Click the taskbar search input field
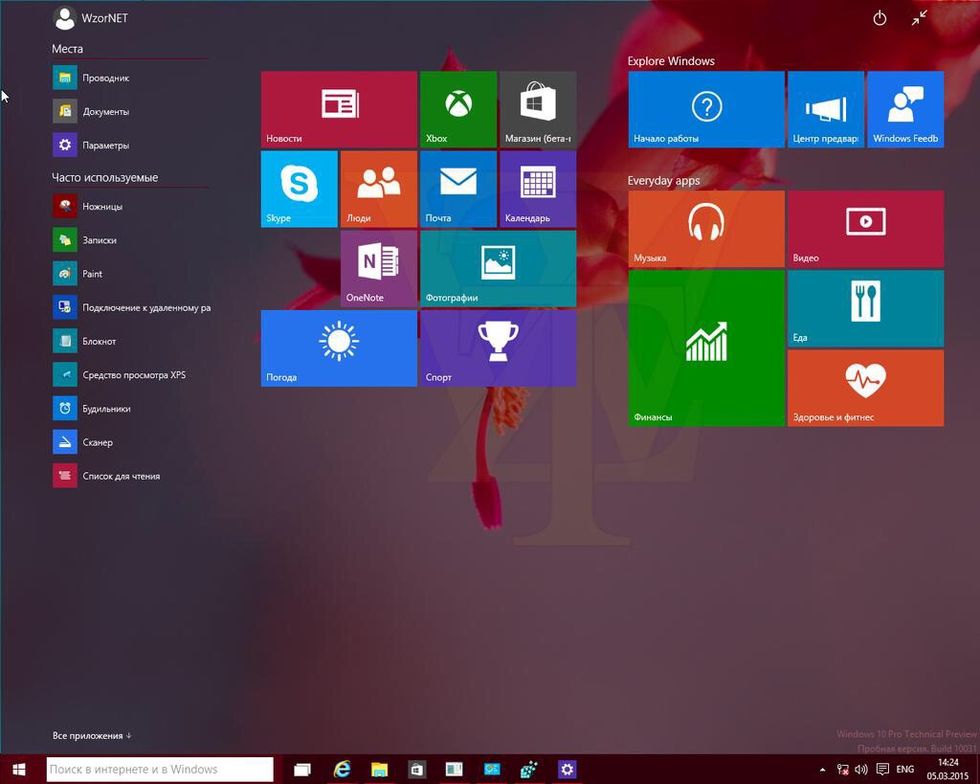980x784 pixels. pos(160,770)
